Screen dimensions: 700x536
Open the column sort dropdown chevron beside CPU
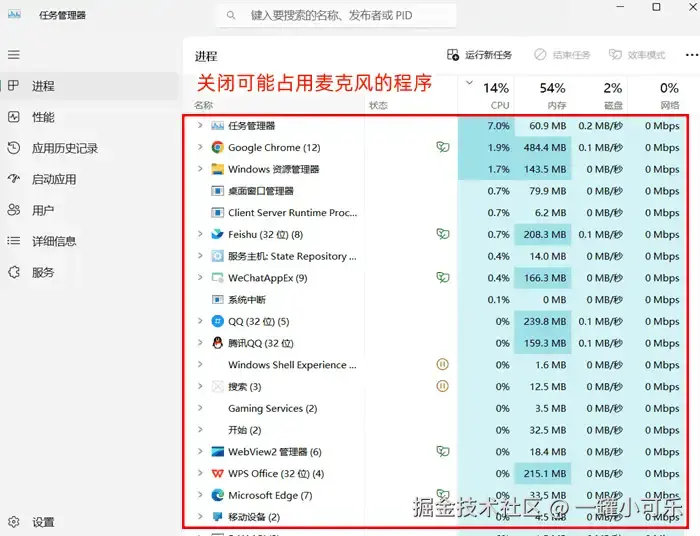469,83
